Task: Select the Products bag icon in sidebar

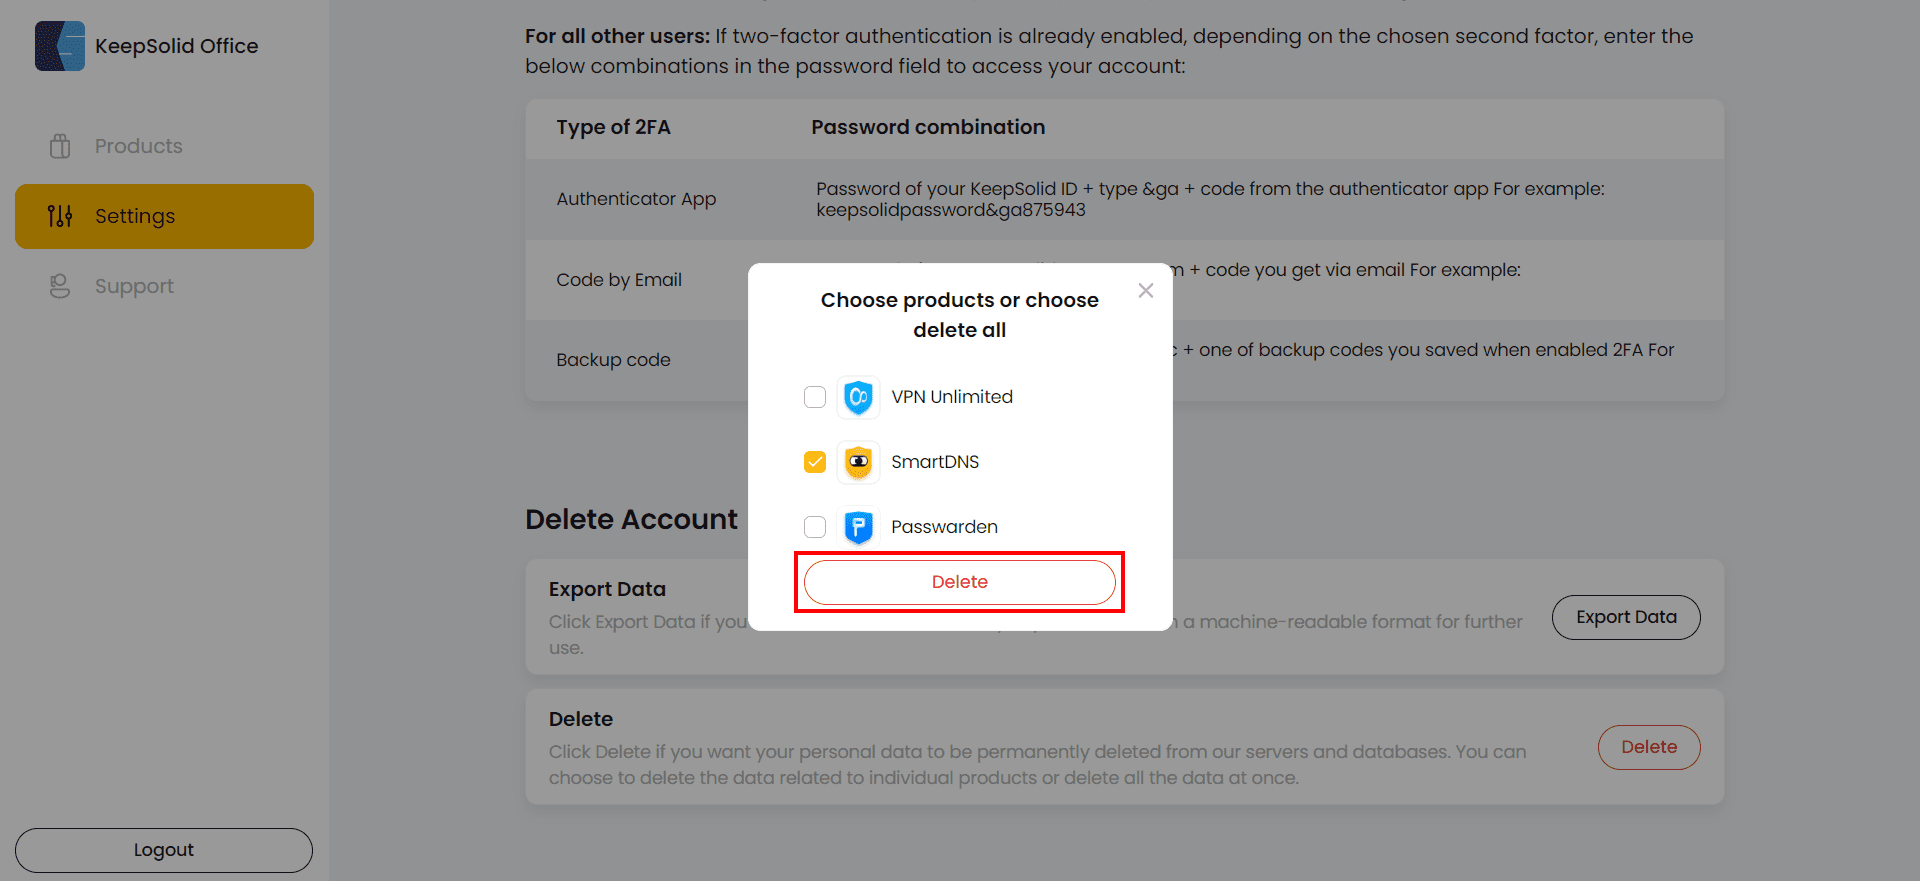Action: (60, 146)
